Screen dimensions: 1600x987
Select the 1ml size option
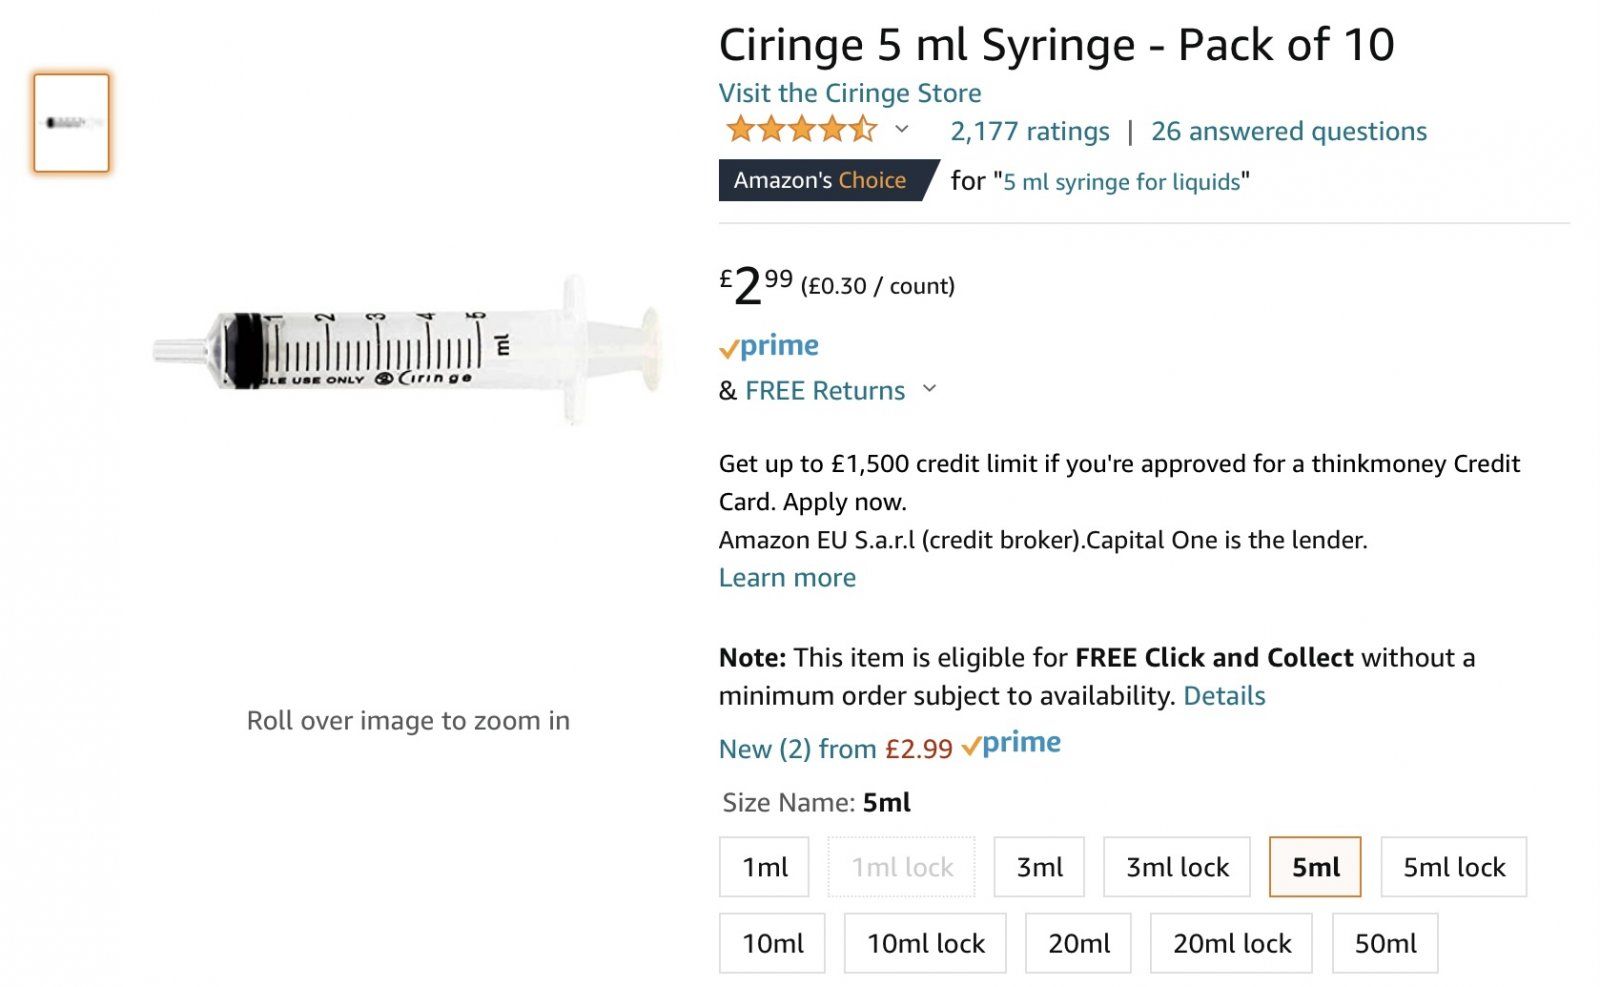click(764, 867)
